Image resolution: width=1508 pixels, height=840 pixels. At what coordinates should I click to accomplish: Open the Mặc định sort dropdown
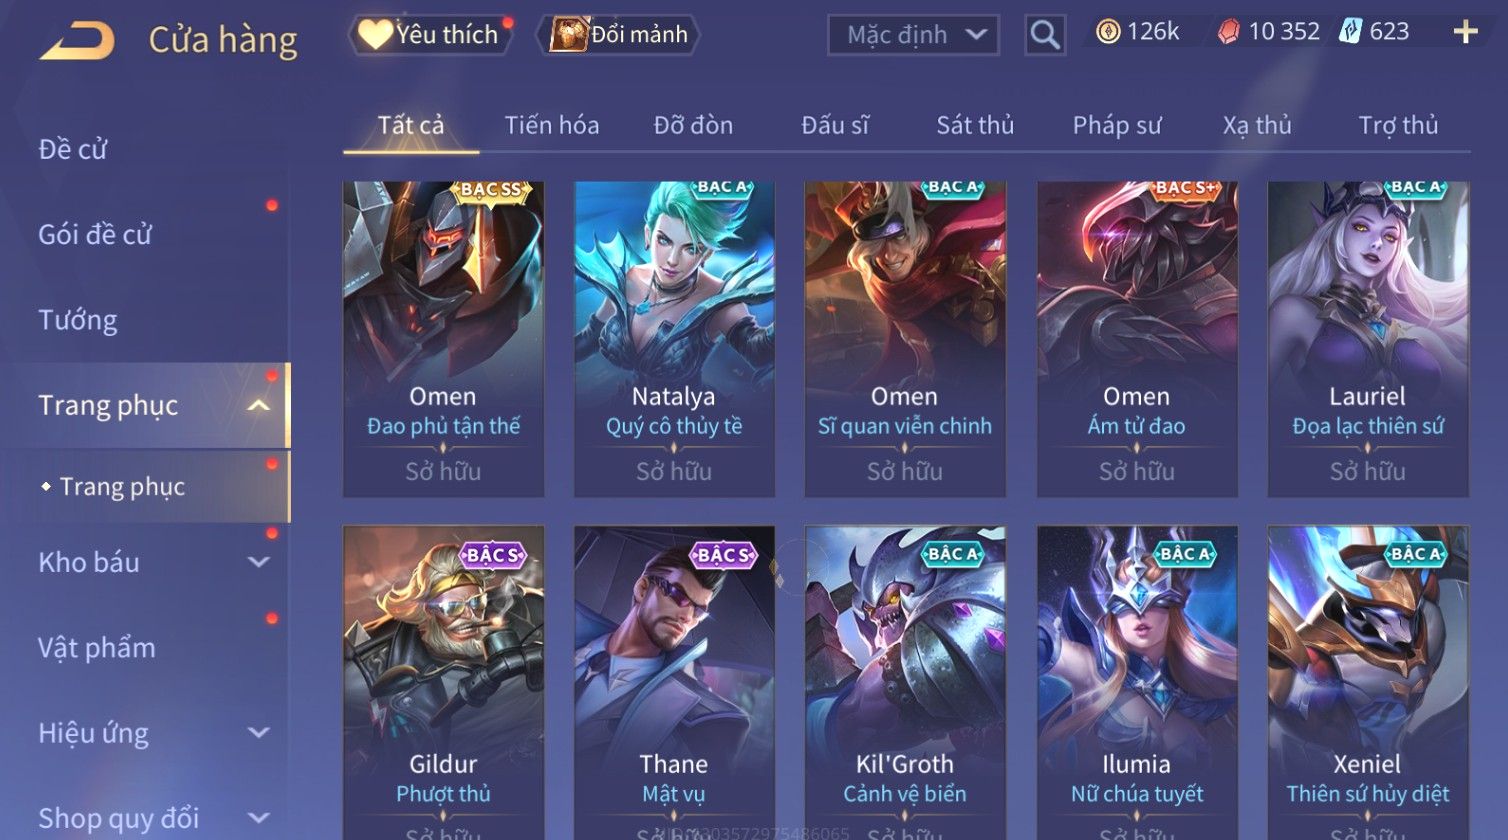[913, 35]
